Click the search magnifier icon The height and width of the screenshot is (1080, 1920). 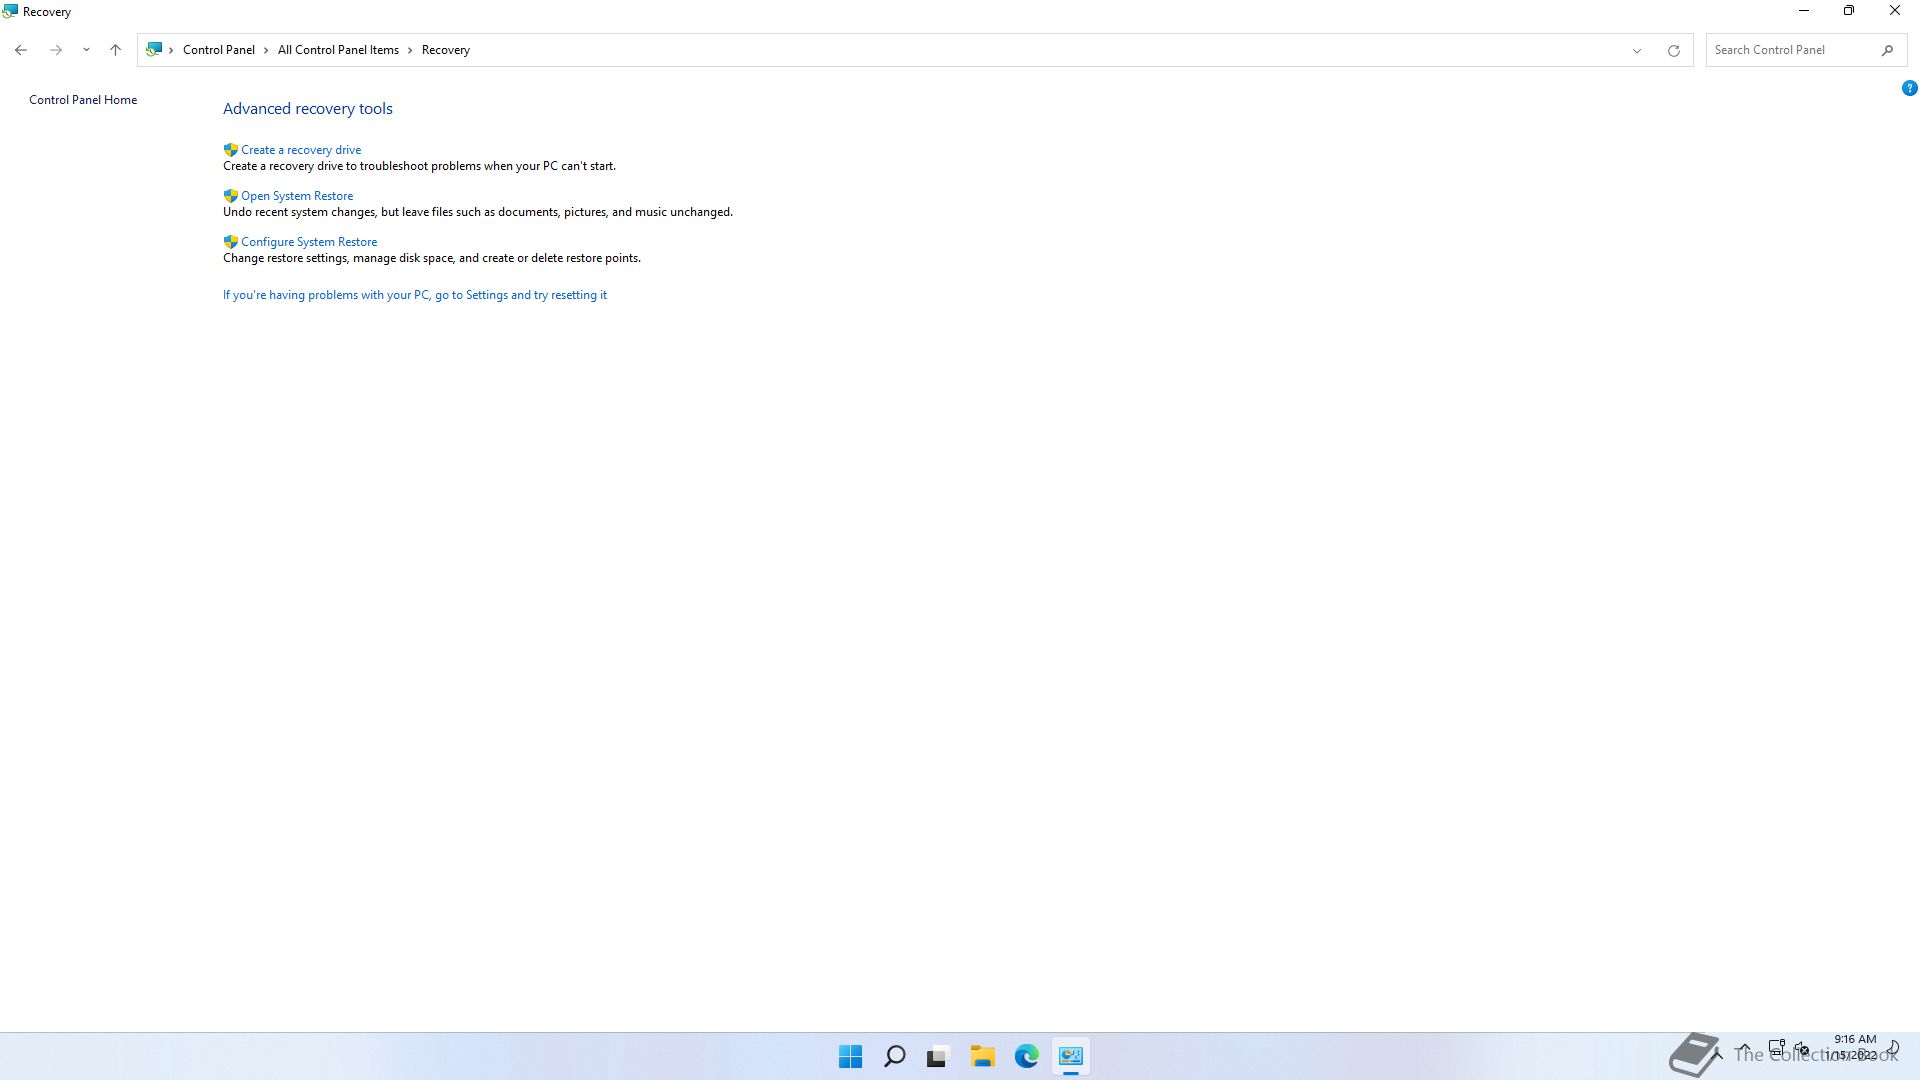1887,50
